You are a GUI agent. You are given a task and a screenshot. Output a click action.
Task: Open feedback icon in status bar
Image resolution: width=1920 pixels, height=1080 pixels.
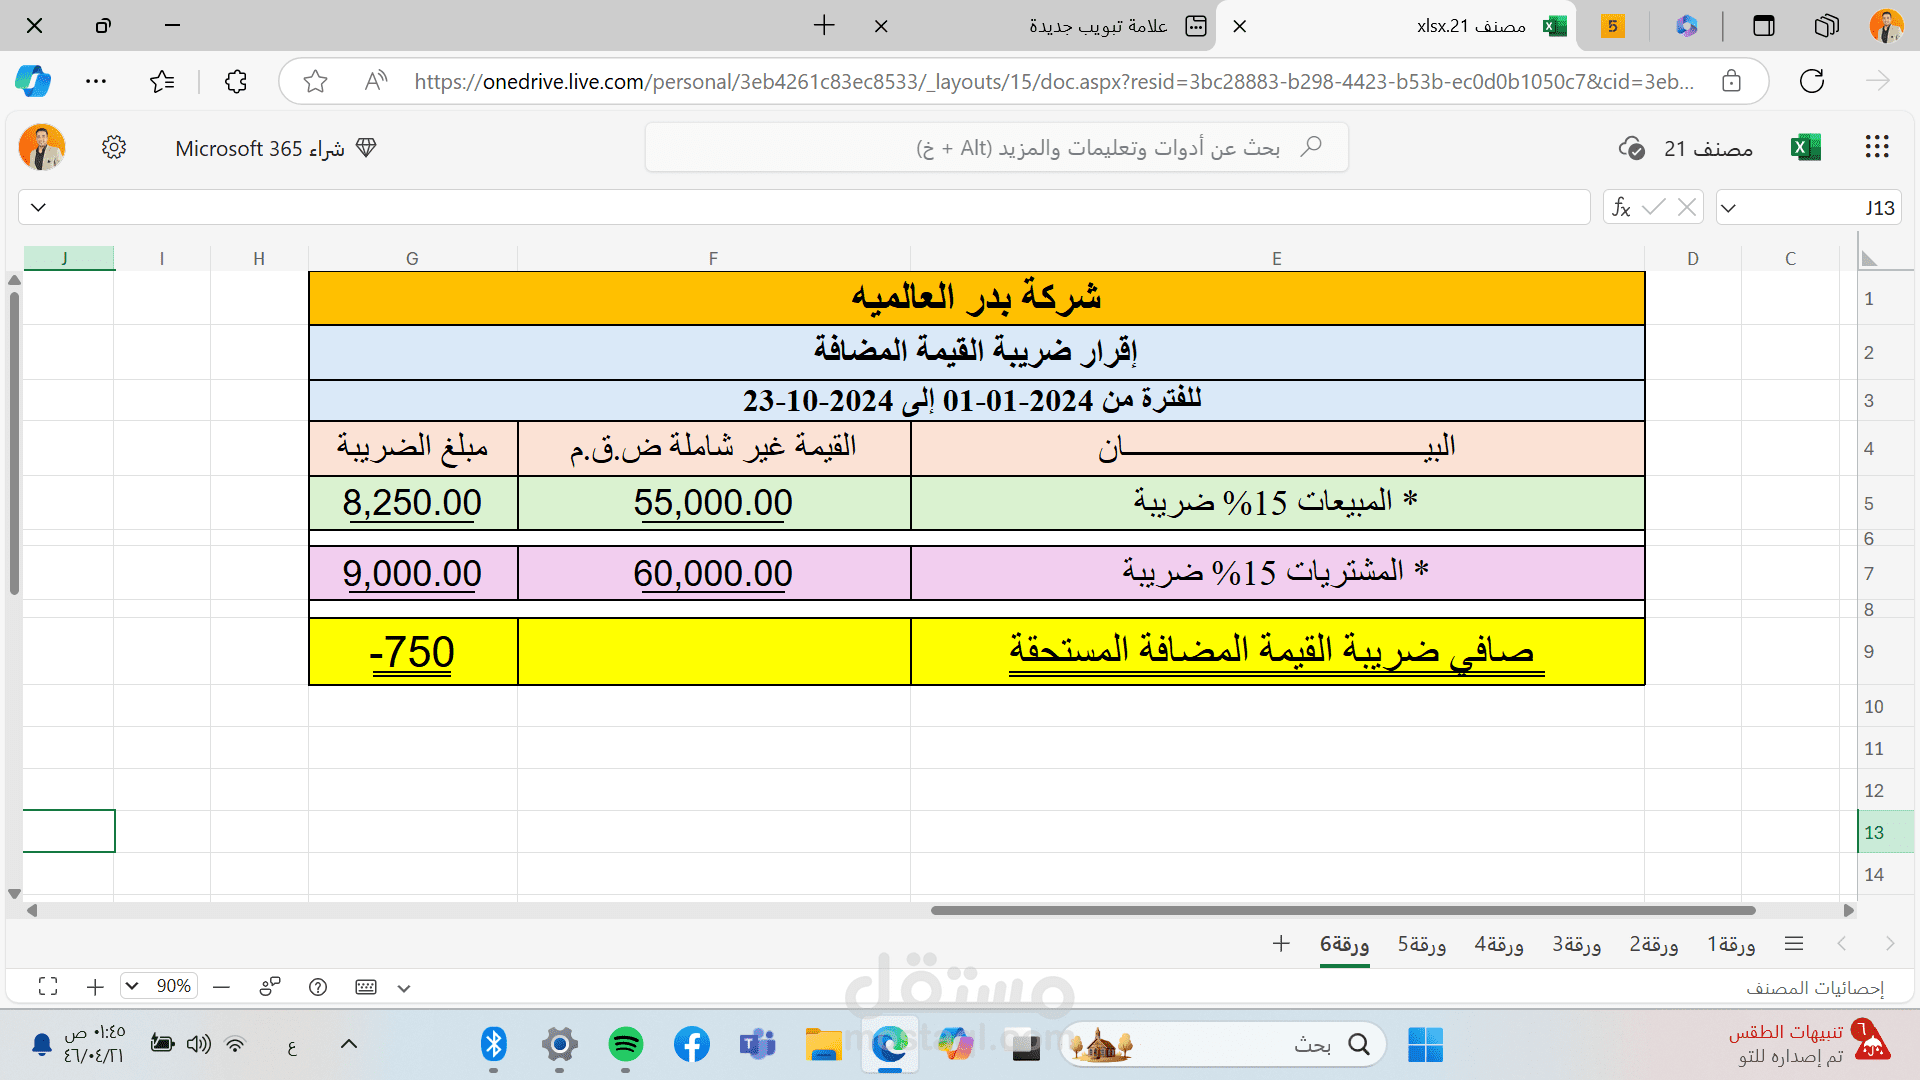click(270, 987)
